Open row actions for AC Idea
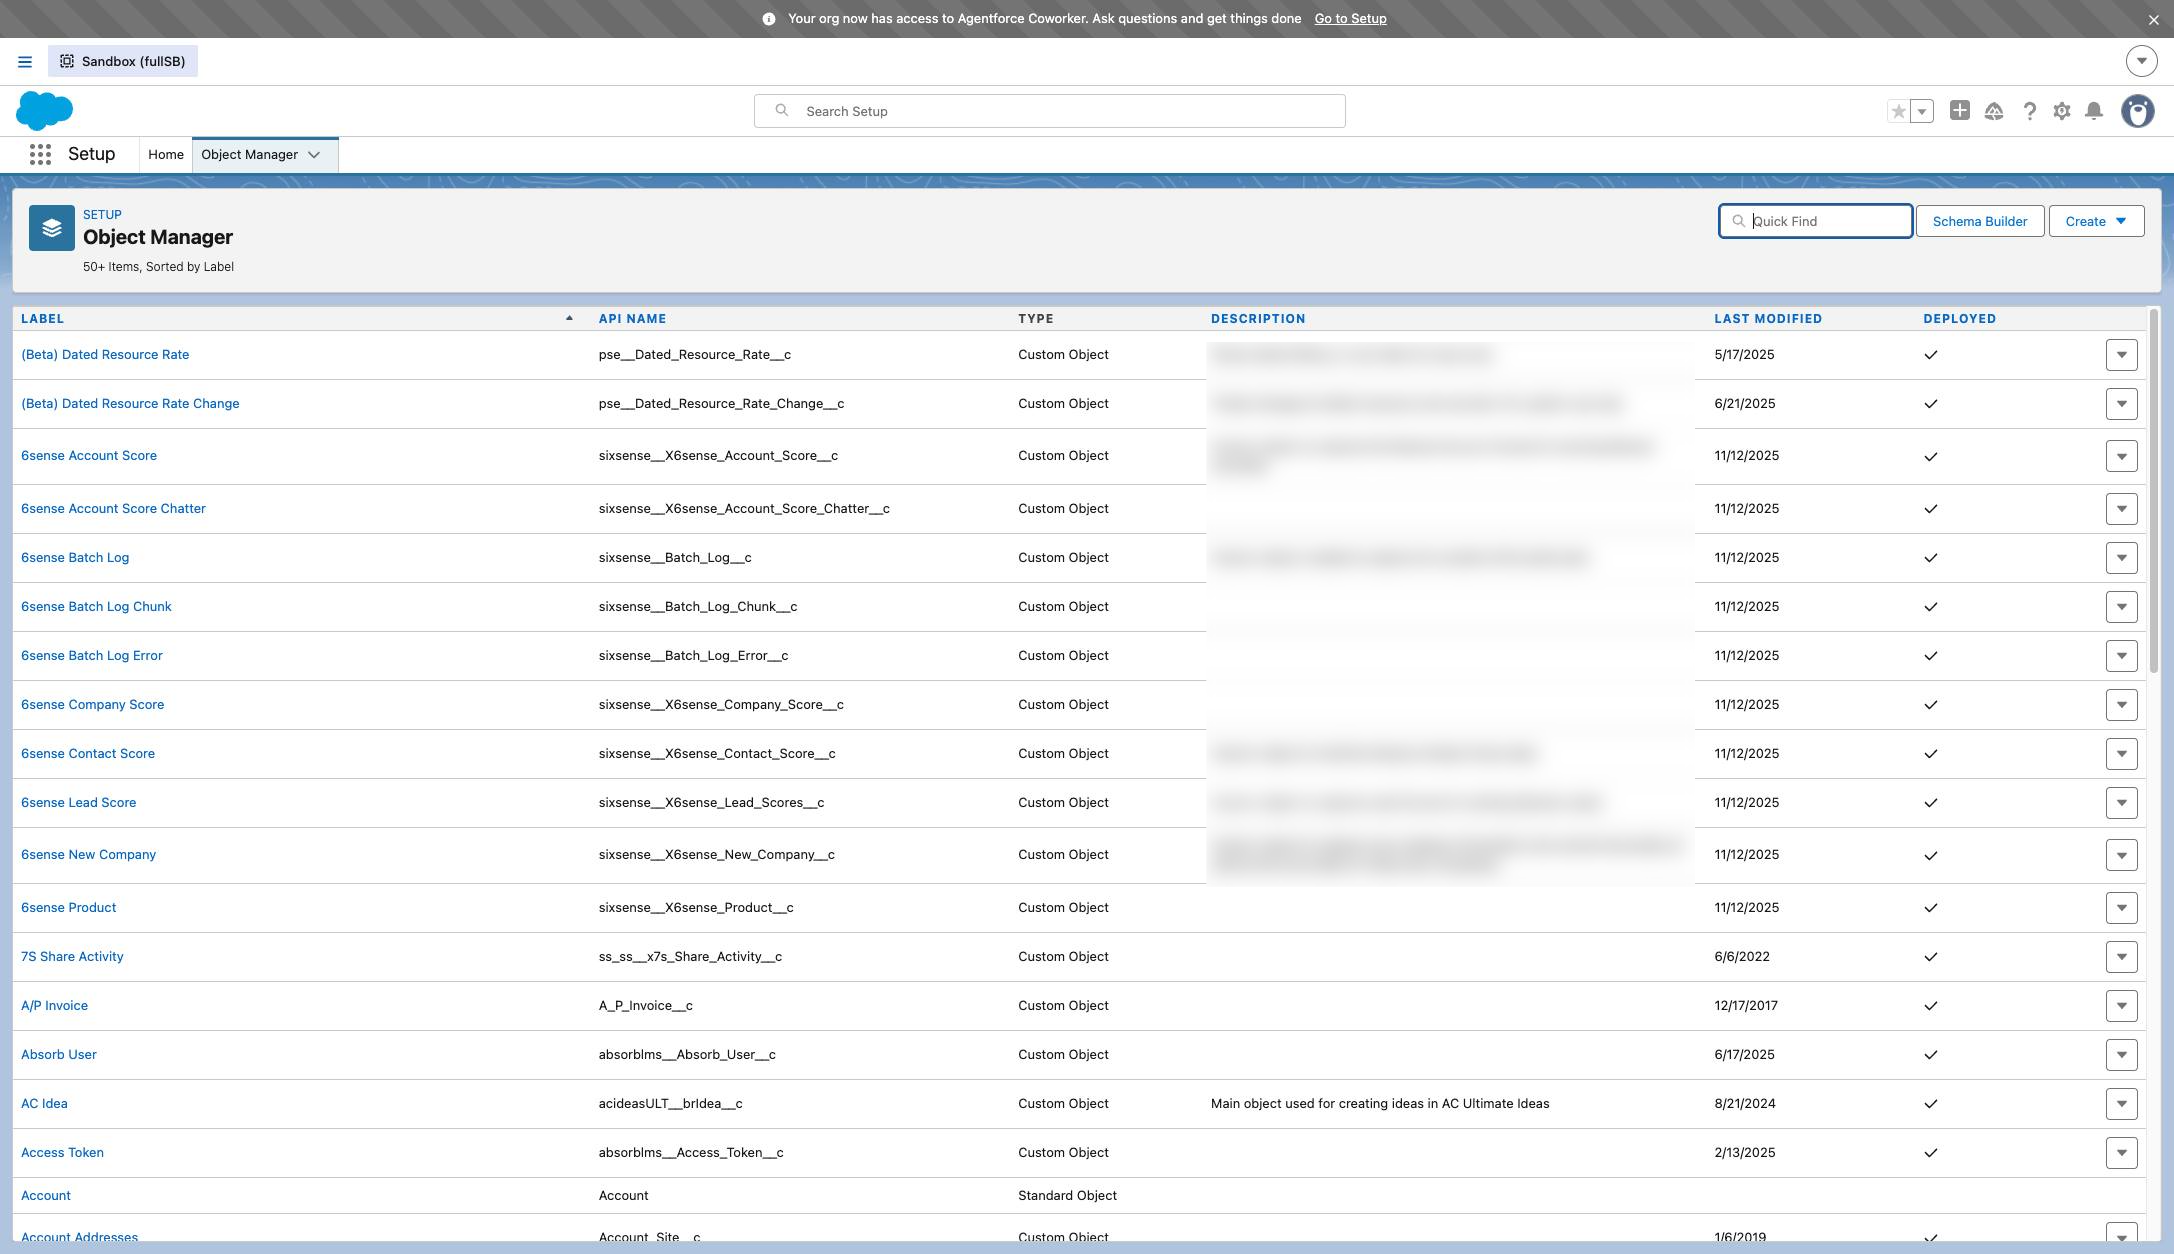The height and width of the screenshot is (1254, 2174). [2121, 1104]
